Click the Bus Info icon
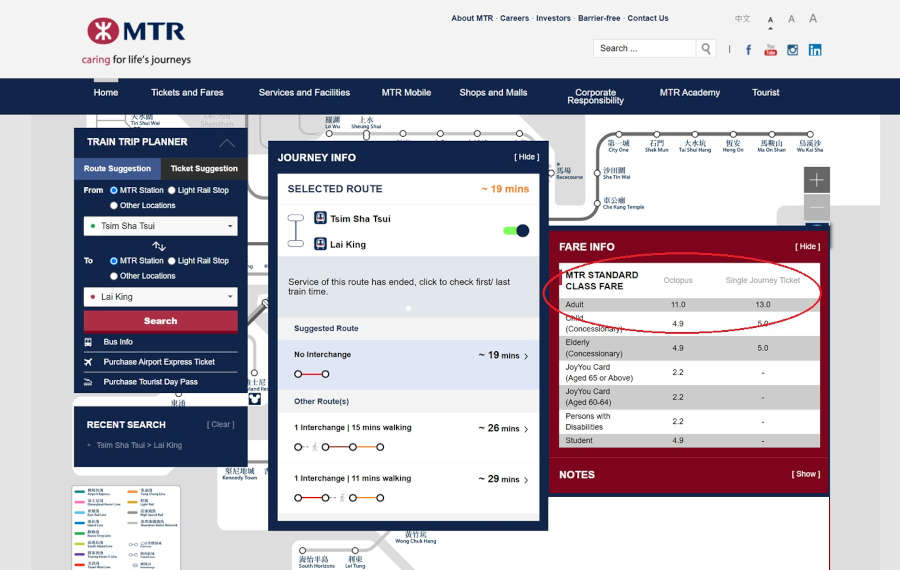 (88, 342)
